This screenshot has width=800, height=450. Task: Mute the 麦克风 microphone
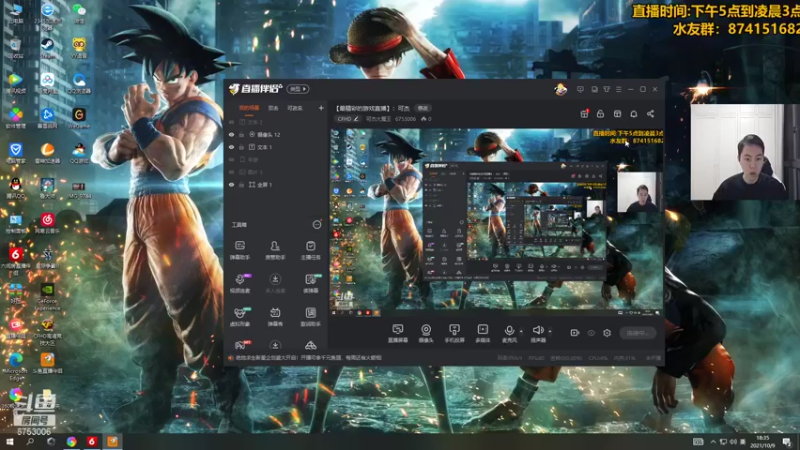[x=509, y=333]
